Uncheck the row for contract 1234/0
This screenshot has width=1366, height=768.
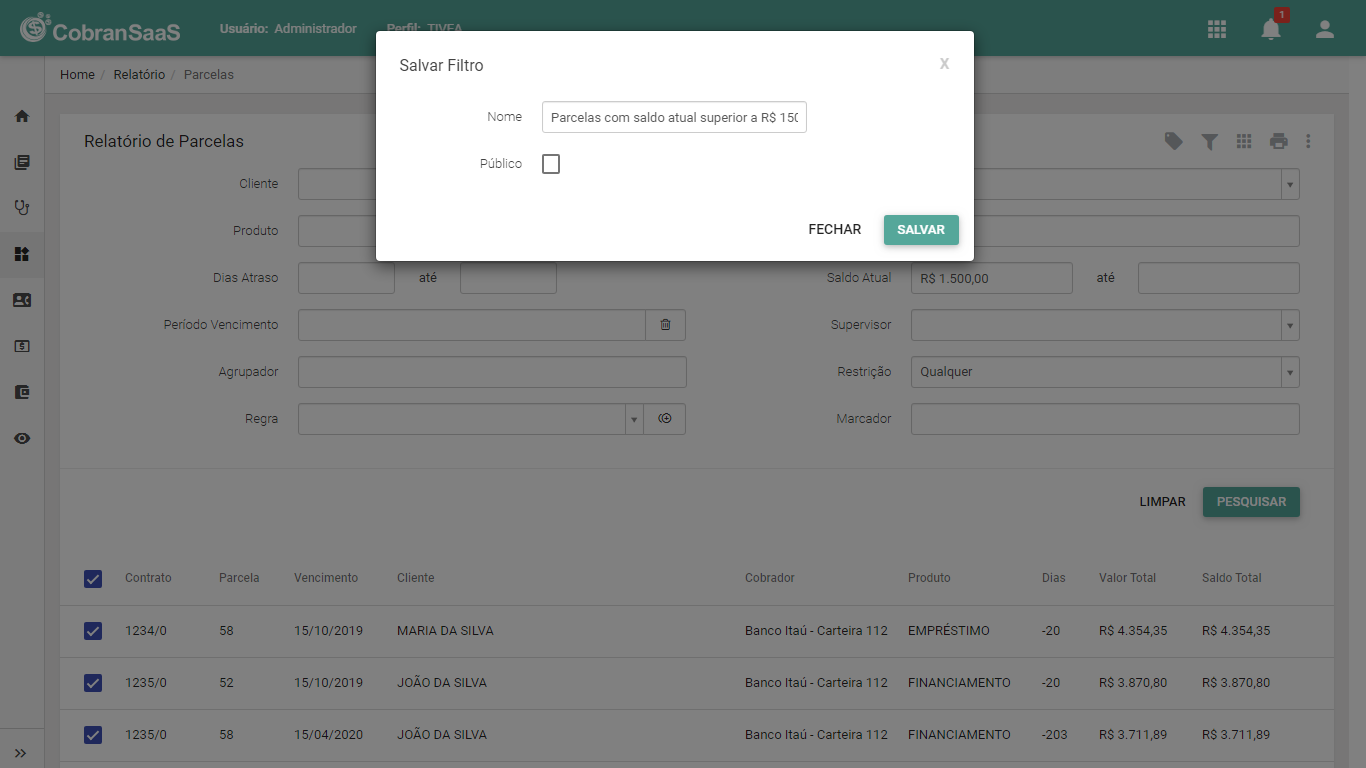pyautogui.click(x=93, y=631)
